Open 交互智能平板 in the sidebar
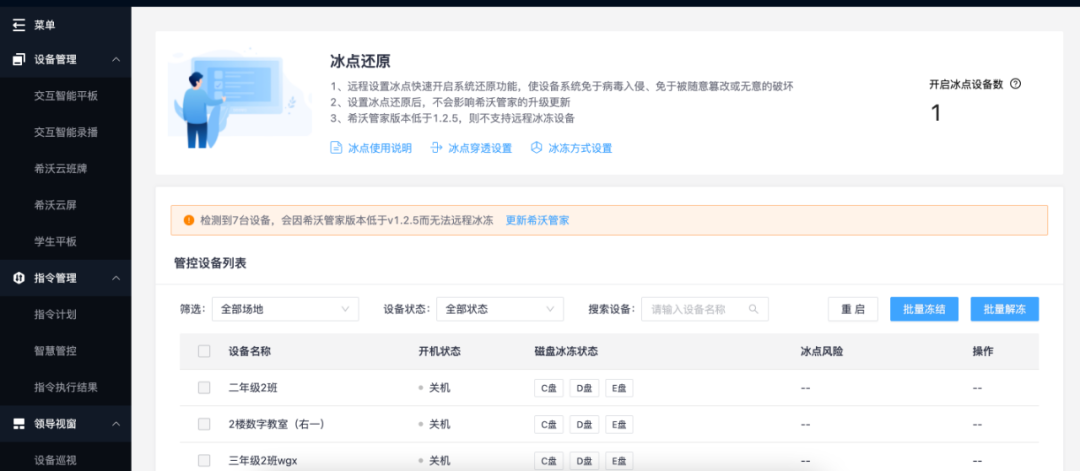Screen dimensions: 1080x471 (x=66, y=96)
